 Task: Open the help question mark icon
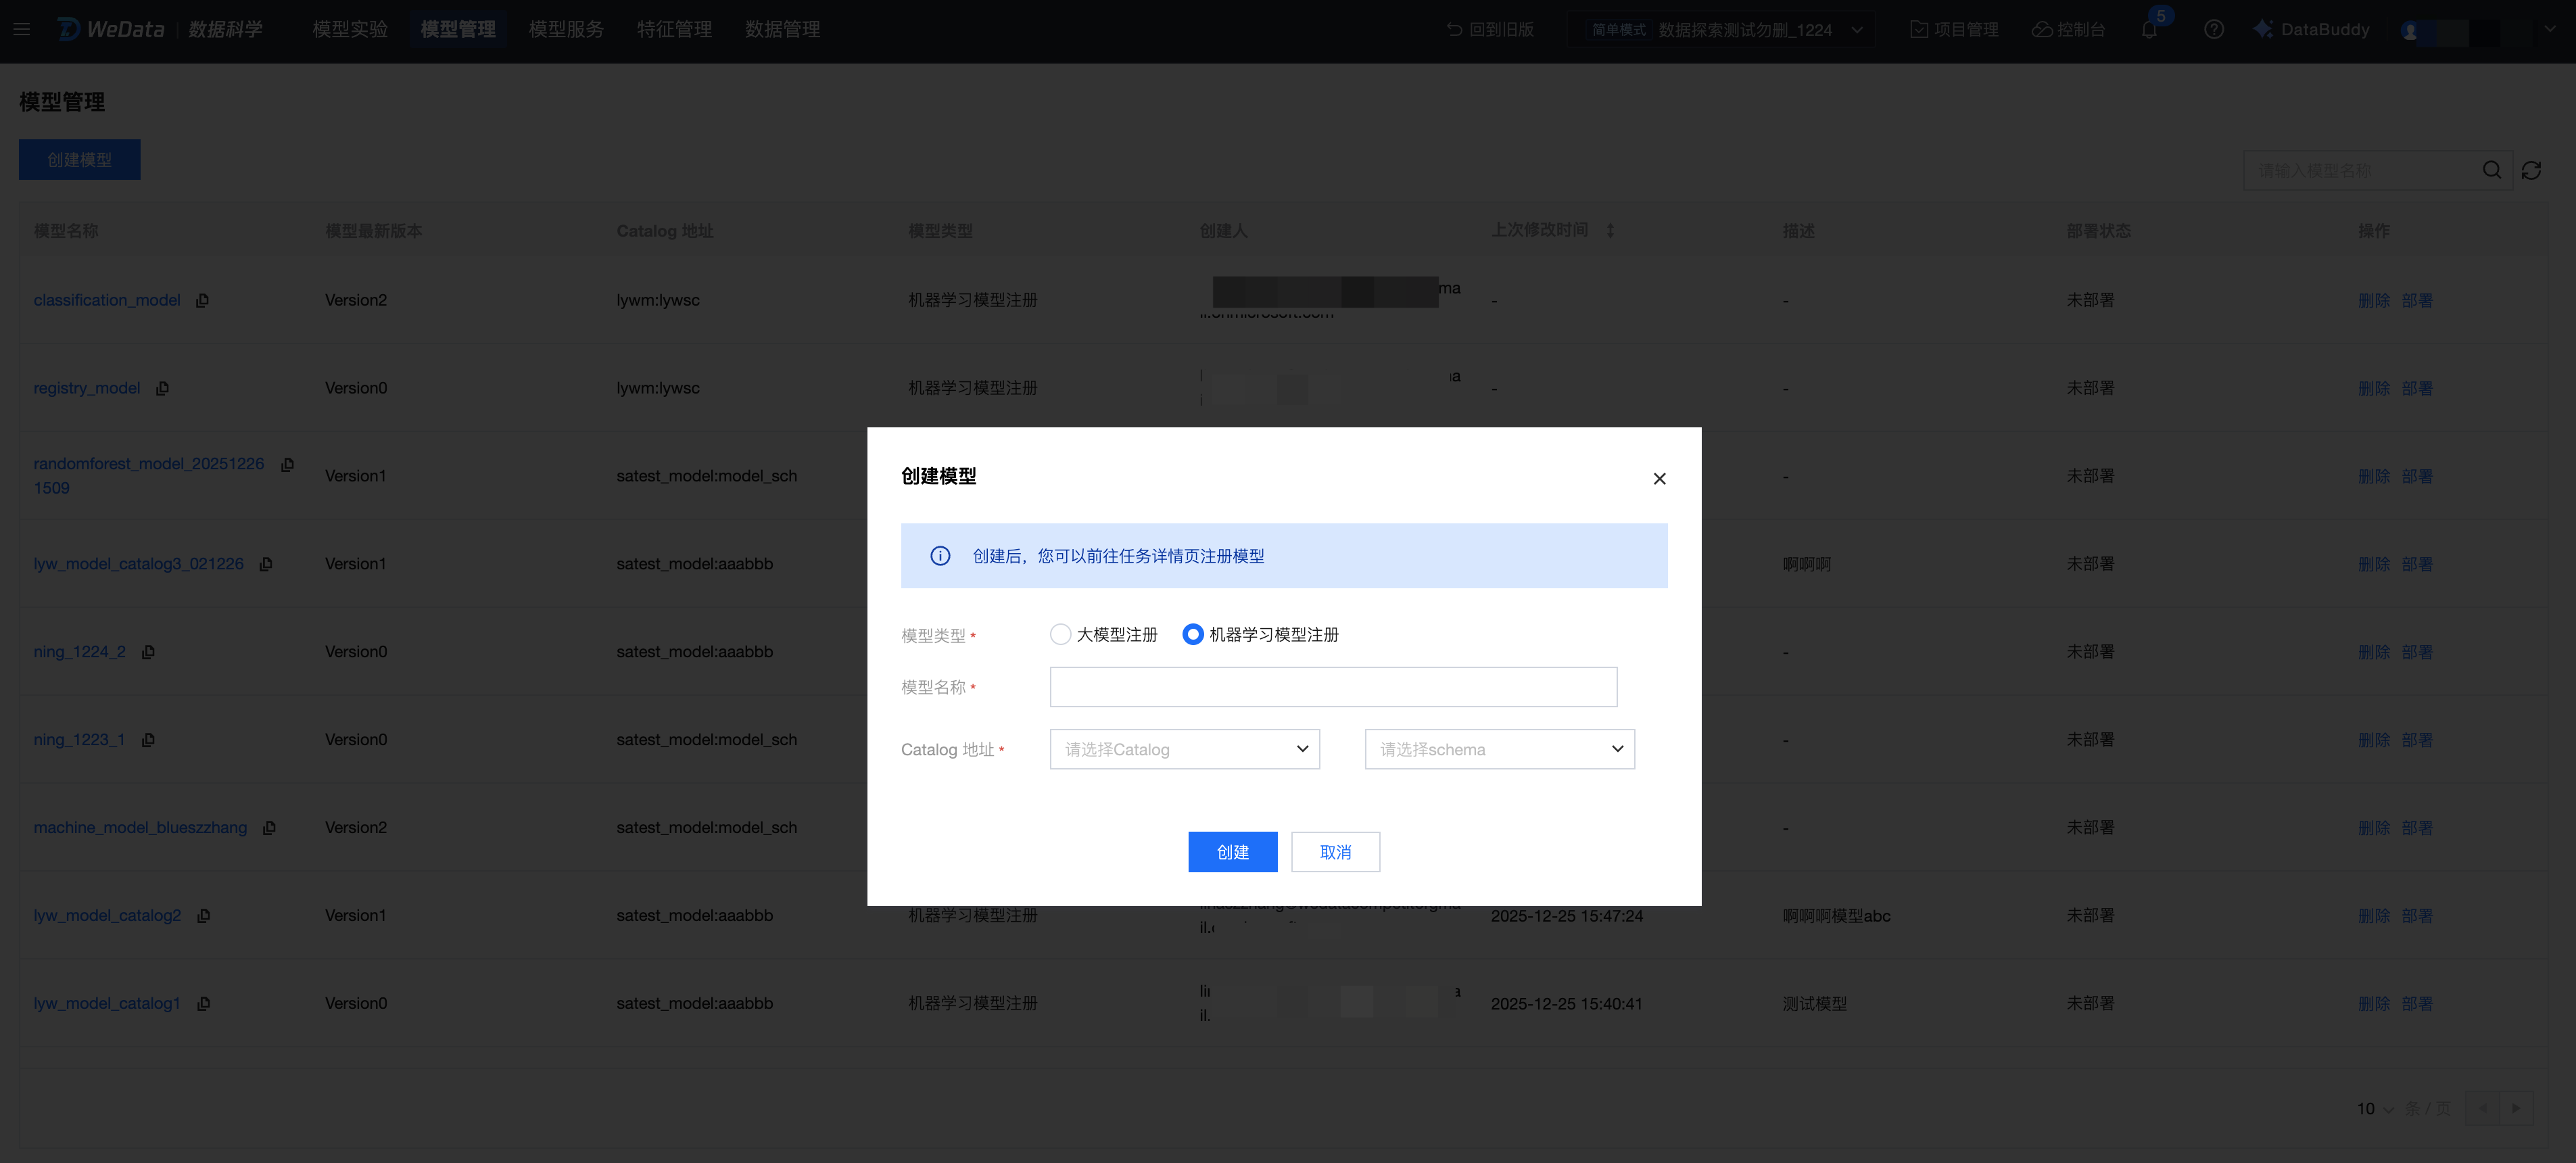click(x=2213, y=29)
